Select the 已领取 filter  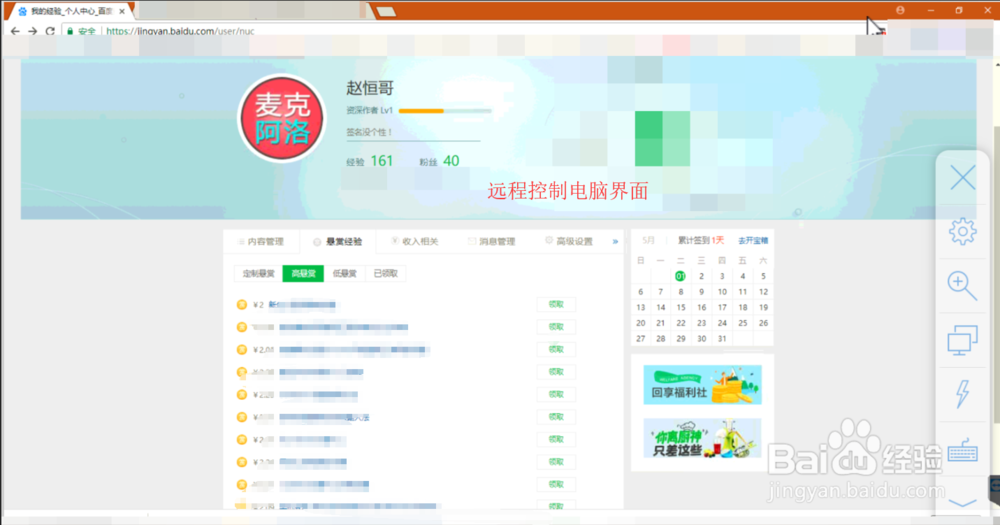click(386, 274)
